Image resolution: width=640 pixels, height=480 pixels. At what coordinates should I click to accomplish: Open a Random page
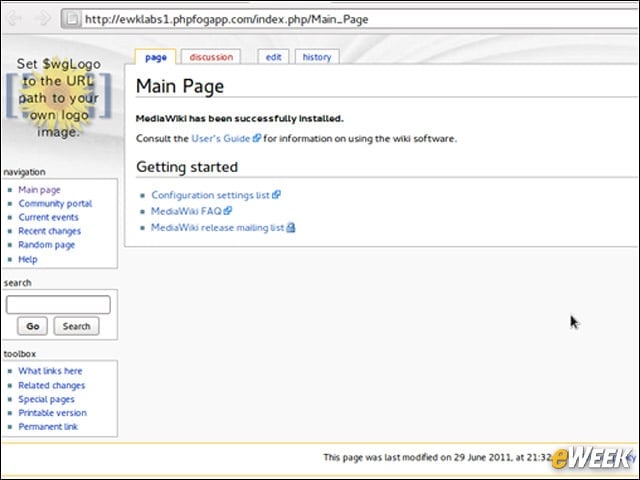pyautogui.click(x=47, y=245)
